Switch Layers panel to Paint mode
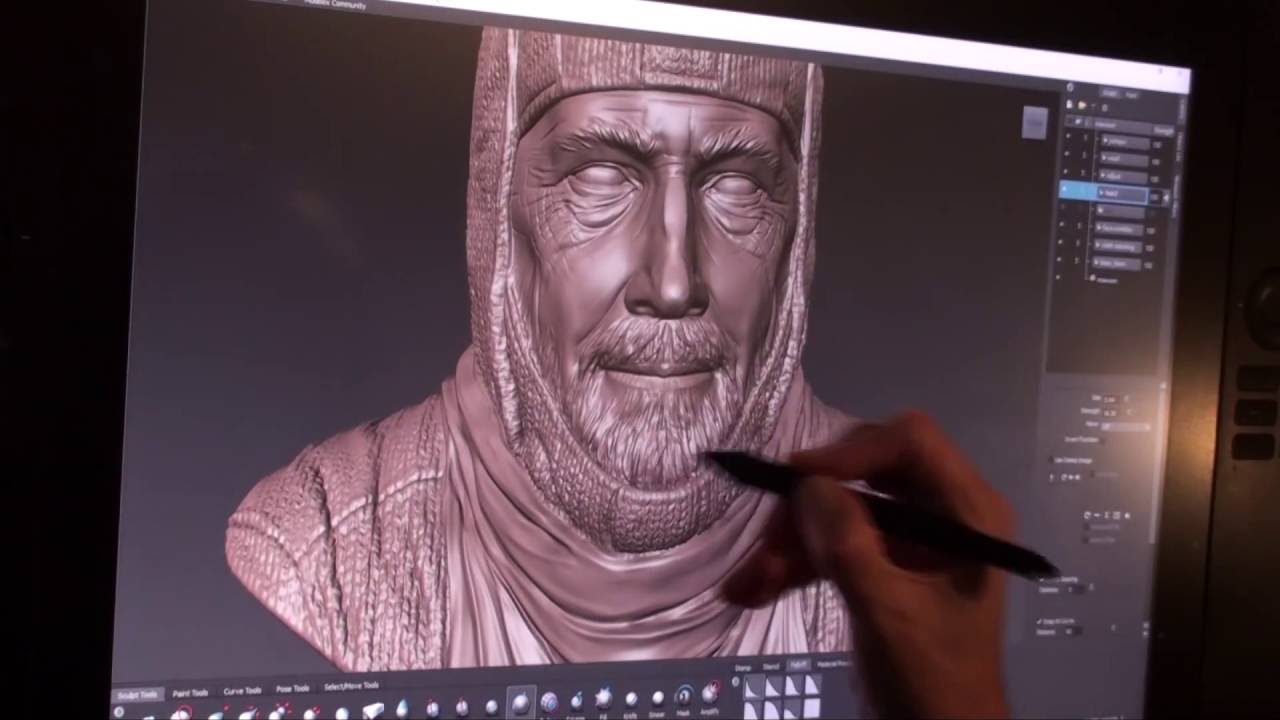Screen dimensions: 1280x720 coord(1131,94)
